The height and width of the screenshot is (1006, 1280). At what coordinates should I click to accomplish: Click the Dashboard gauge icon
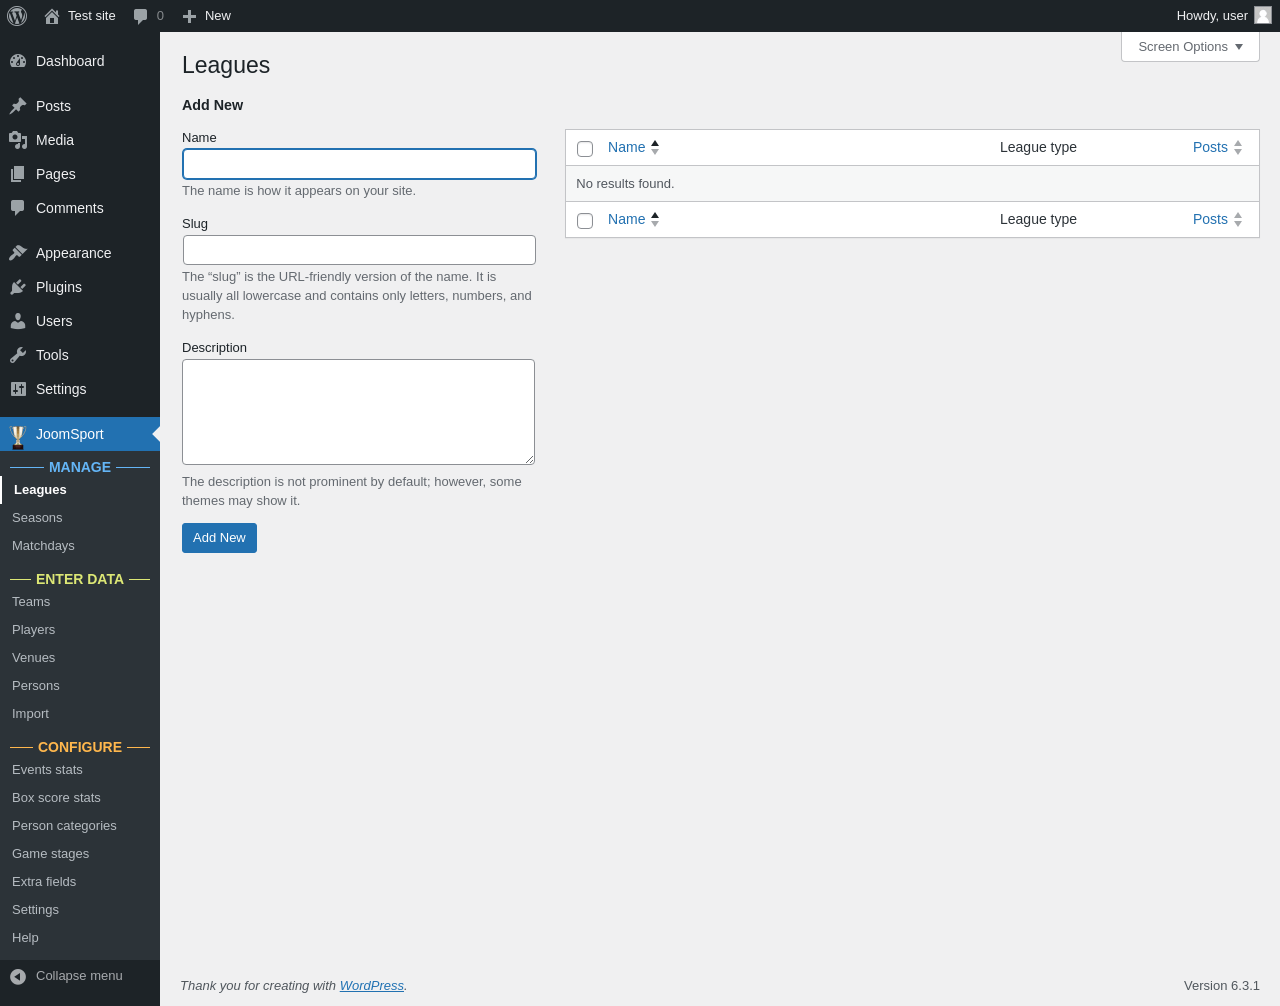[18, 61]
